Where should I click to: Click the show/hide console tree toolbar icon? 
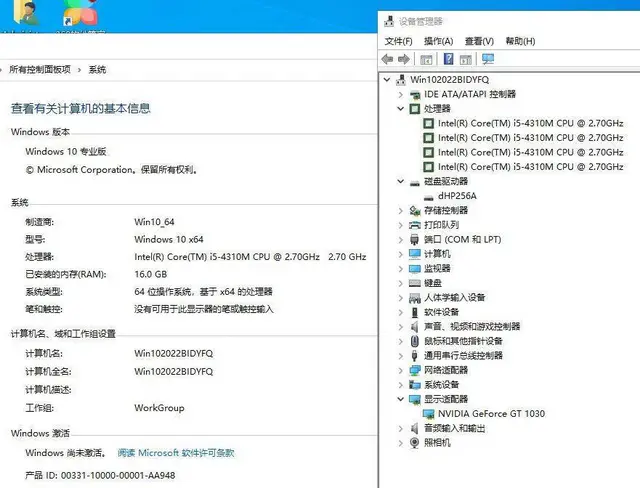pyautogui.click(x=426, y=60)
